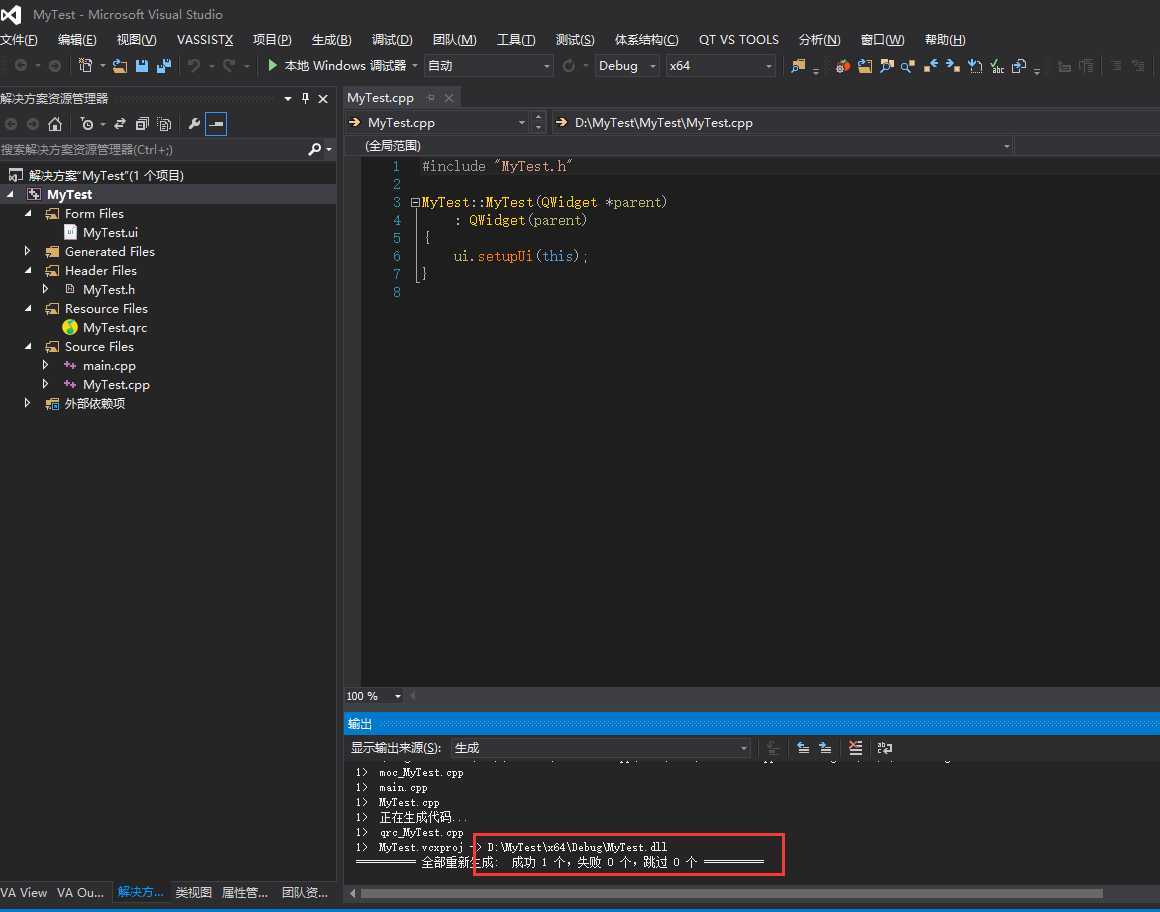
Task: Open the MyTest.cpp file navigation dropdown
Action: tap(437, 123)
